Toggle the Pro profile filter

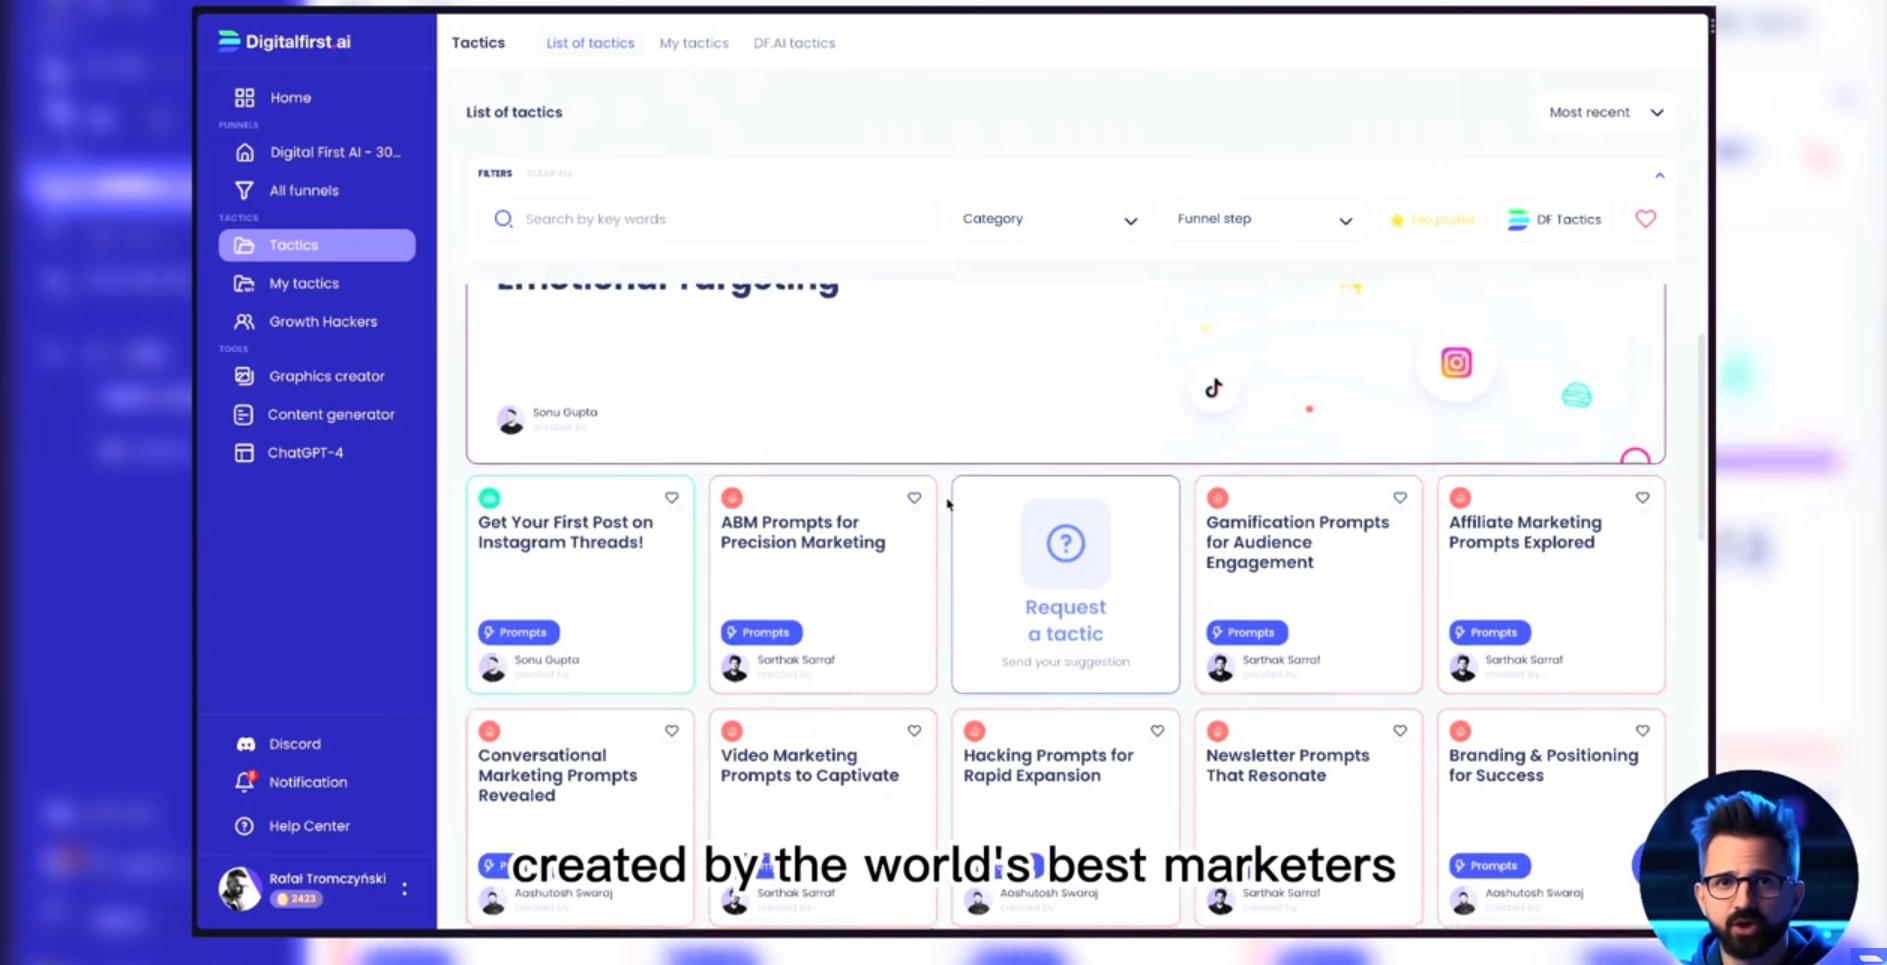[x=1432, y=220]
